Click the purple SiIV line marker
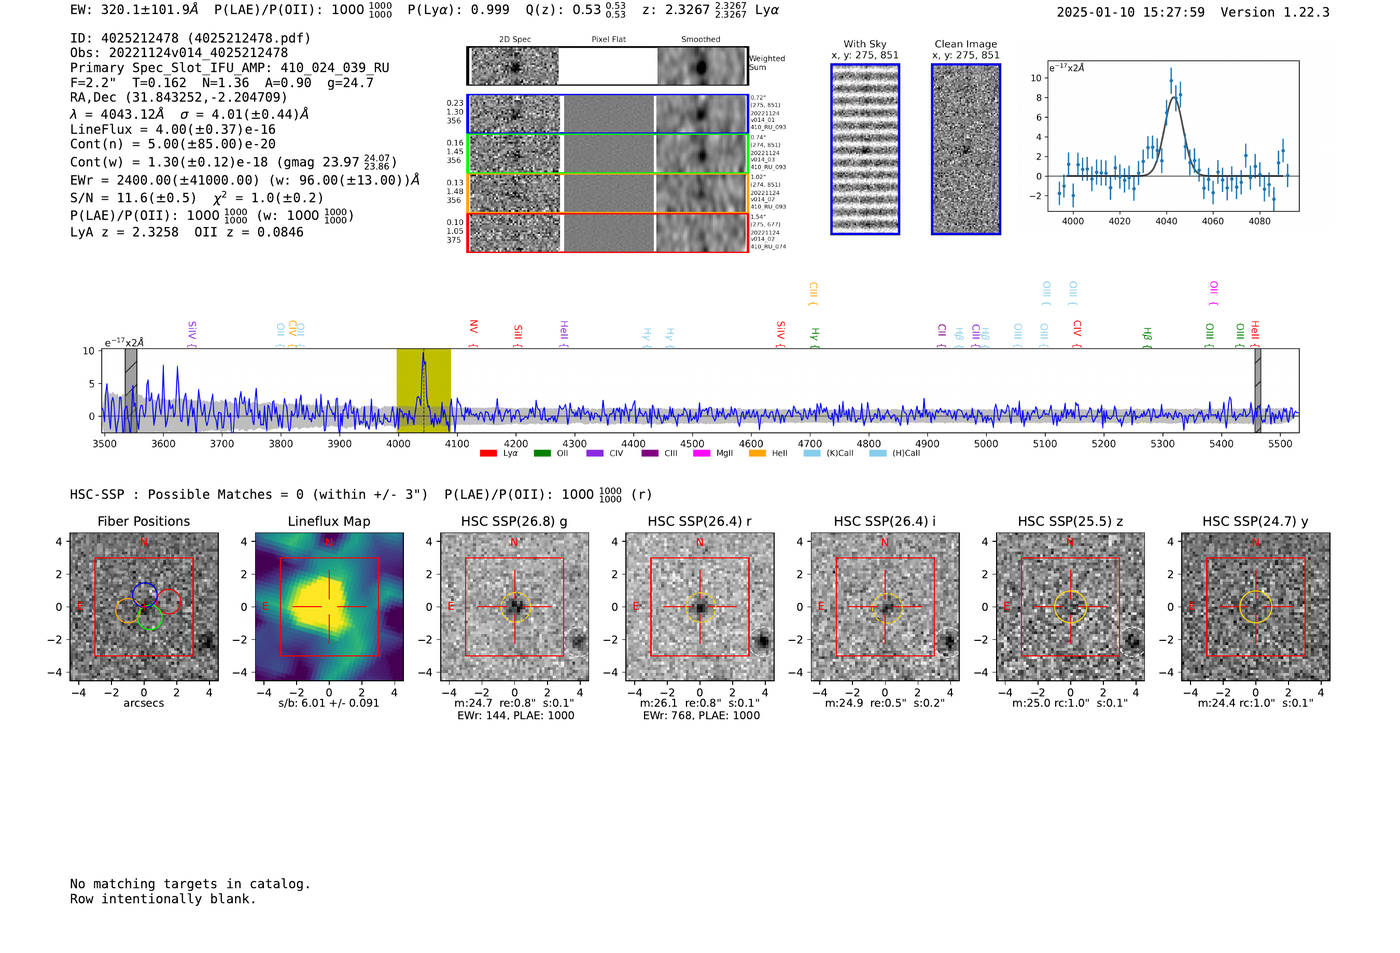 [x=192, y=333]
